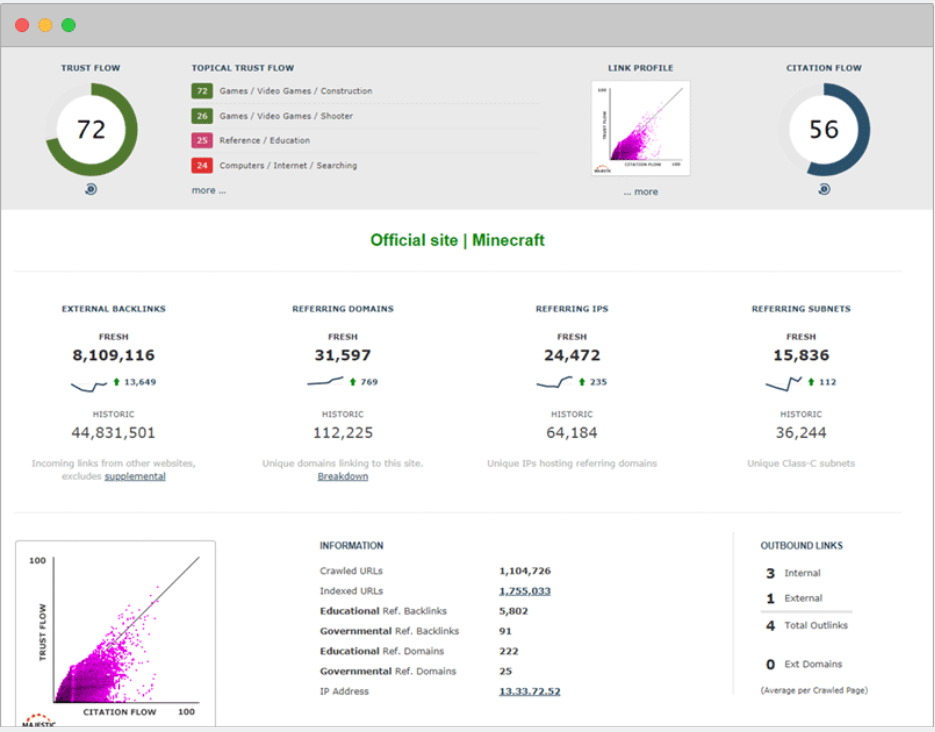Click the Information section heading

pos(351,546)
